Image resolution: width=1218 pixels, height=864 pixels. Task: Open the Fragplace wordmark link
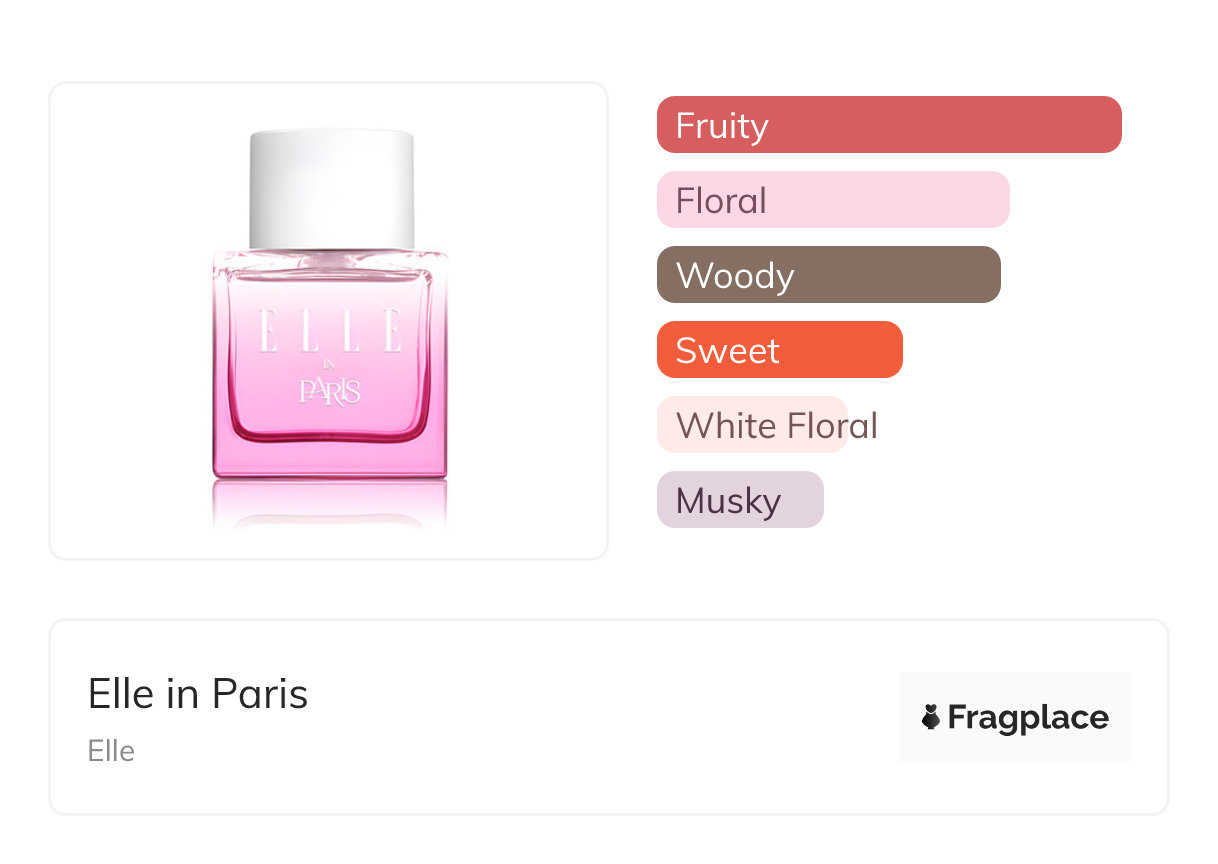pos(1028,717)
